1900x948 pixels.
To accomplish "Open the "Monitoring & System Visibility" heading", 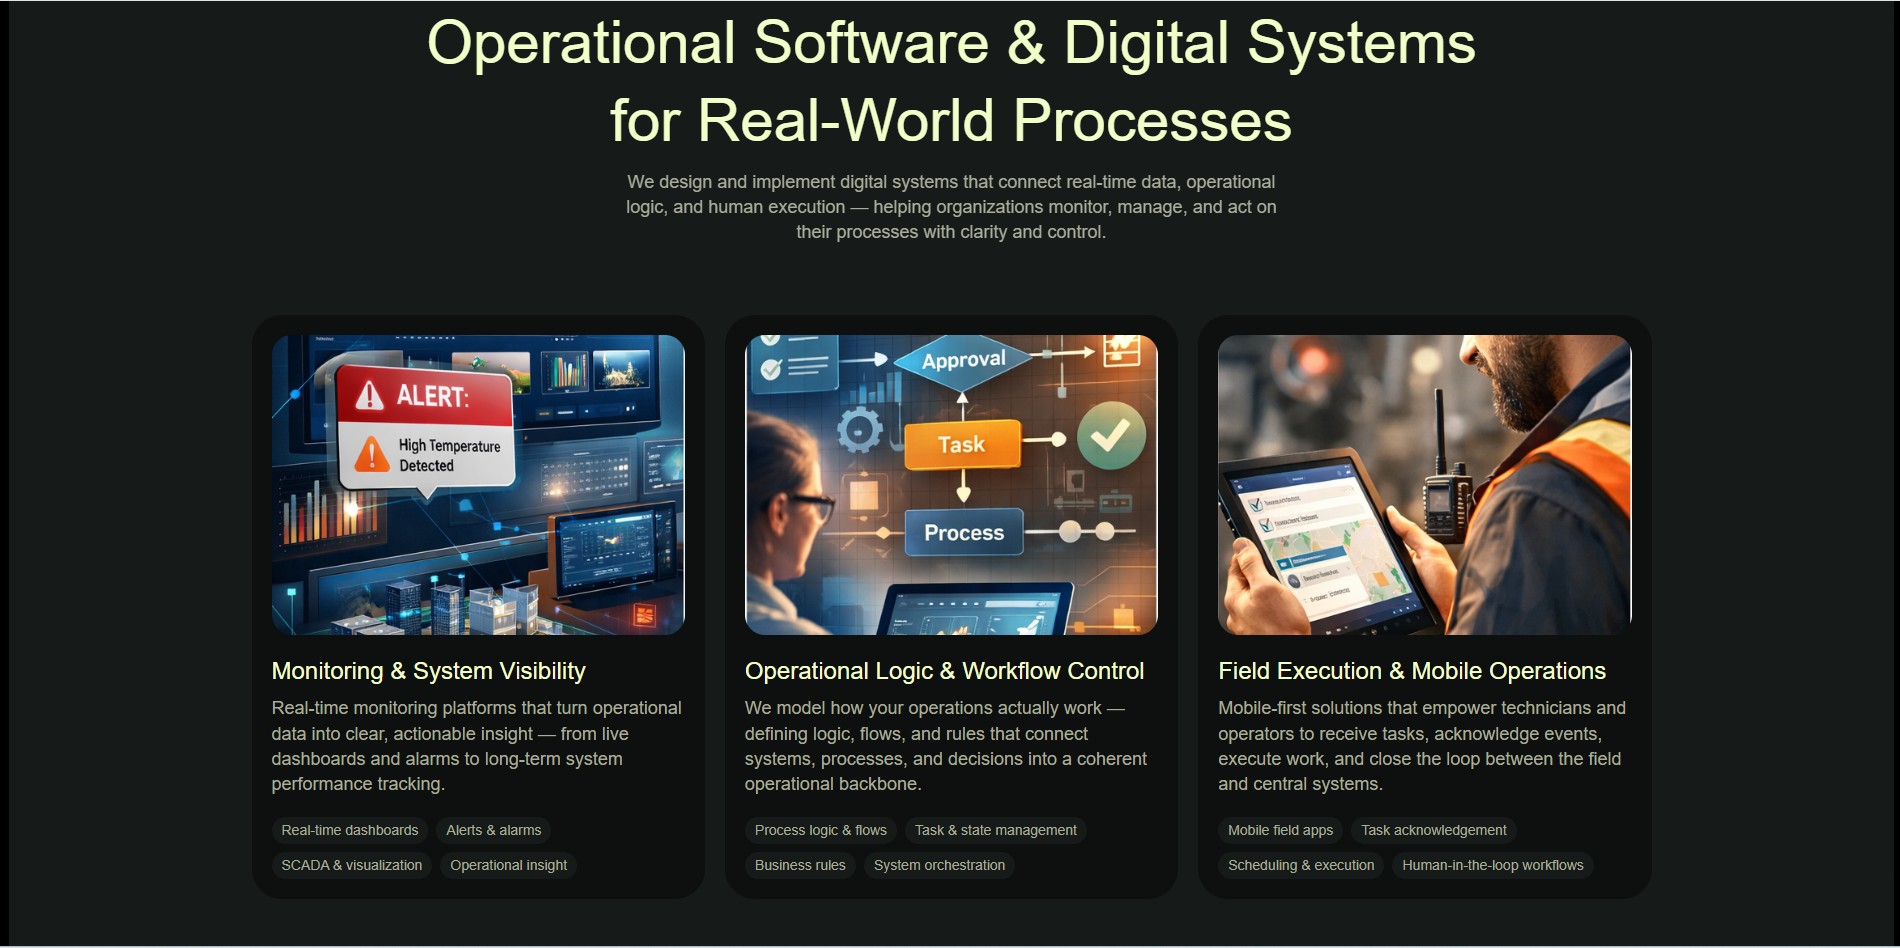I will (428, 671).
